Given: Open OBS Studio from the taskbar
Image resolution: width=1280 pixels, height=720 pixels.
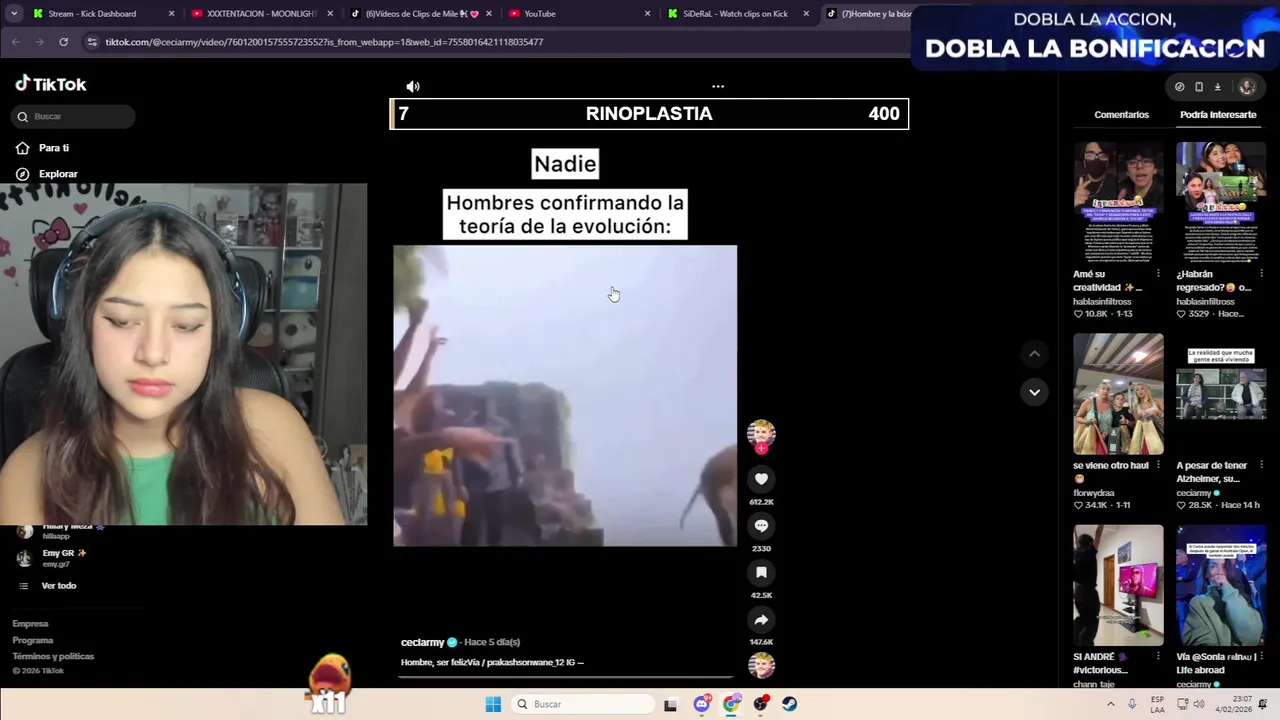Looking at the screenshot, I should [761, 704].
